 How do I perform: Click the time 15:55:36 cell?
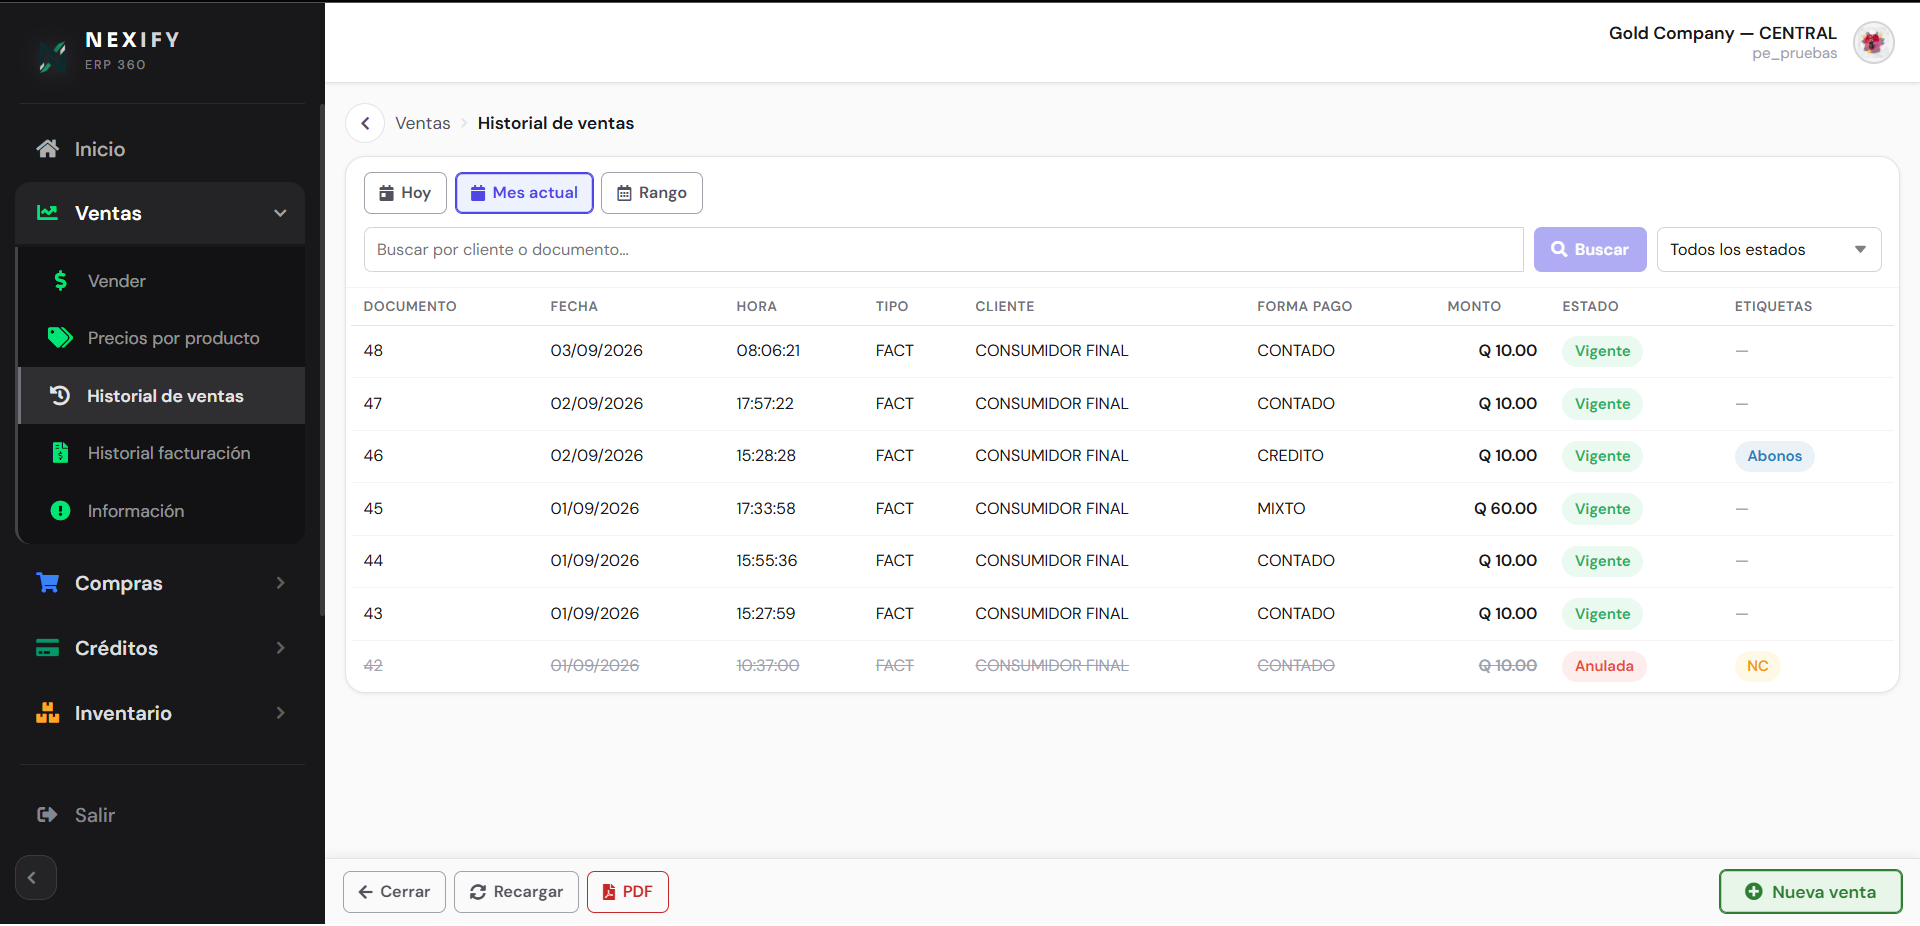[767, 561]
